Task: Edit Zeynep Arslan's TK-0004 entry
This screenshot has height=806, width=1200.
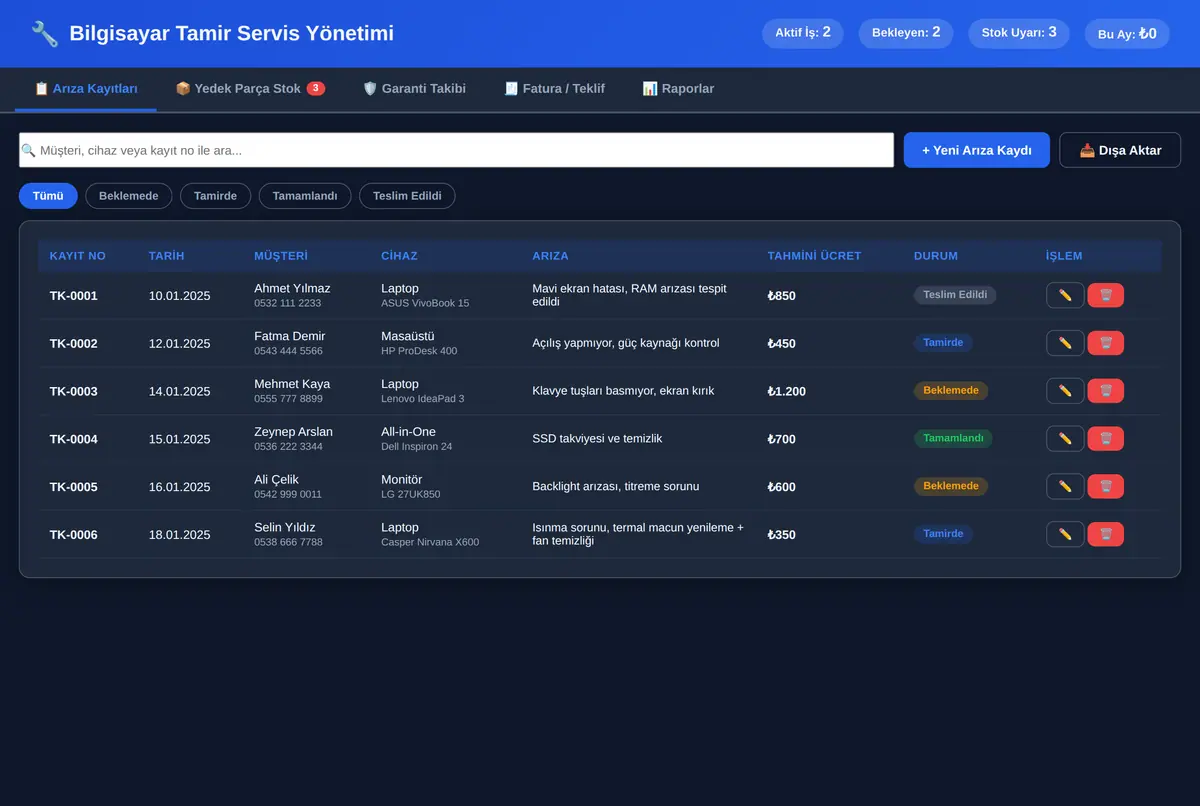Action: pos(1065,438)
